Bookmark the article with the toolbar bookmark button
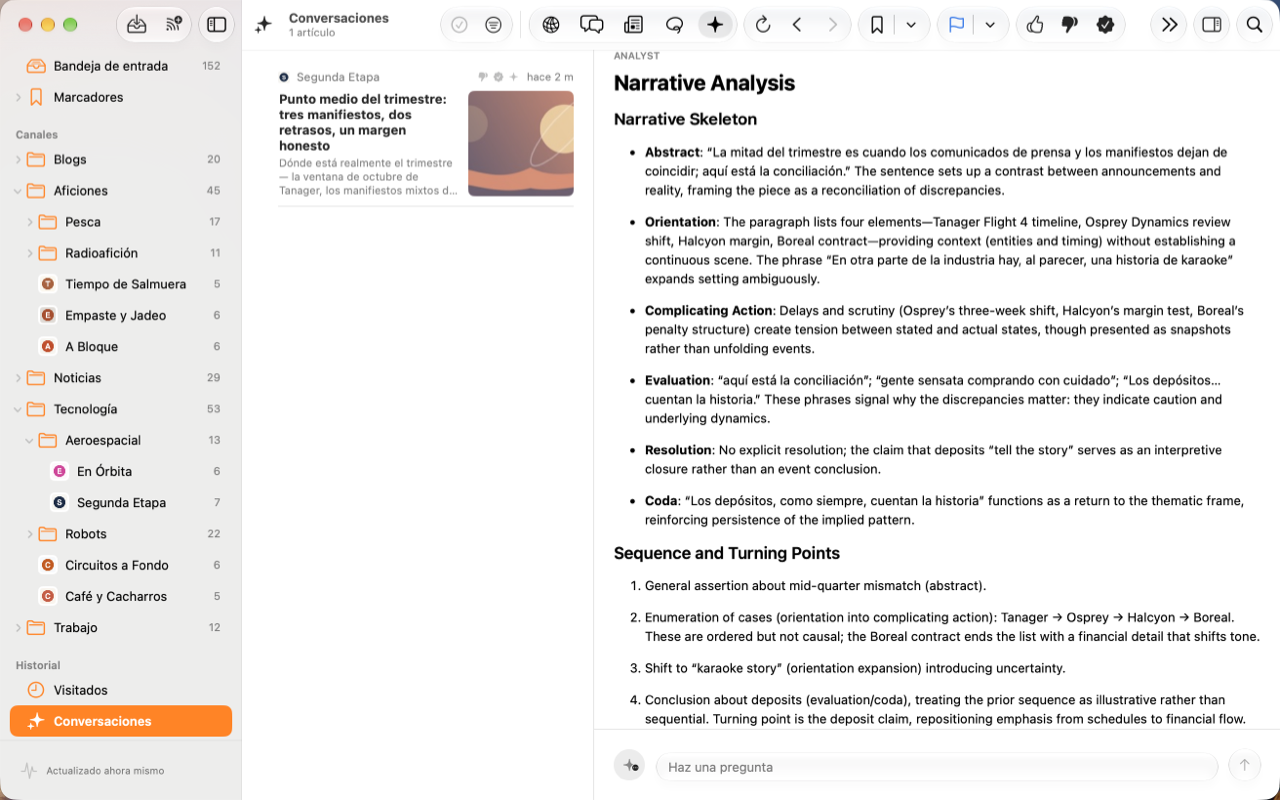The image size is (1280, 800). 877,25
